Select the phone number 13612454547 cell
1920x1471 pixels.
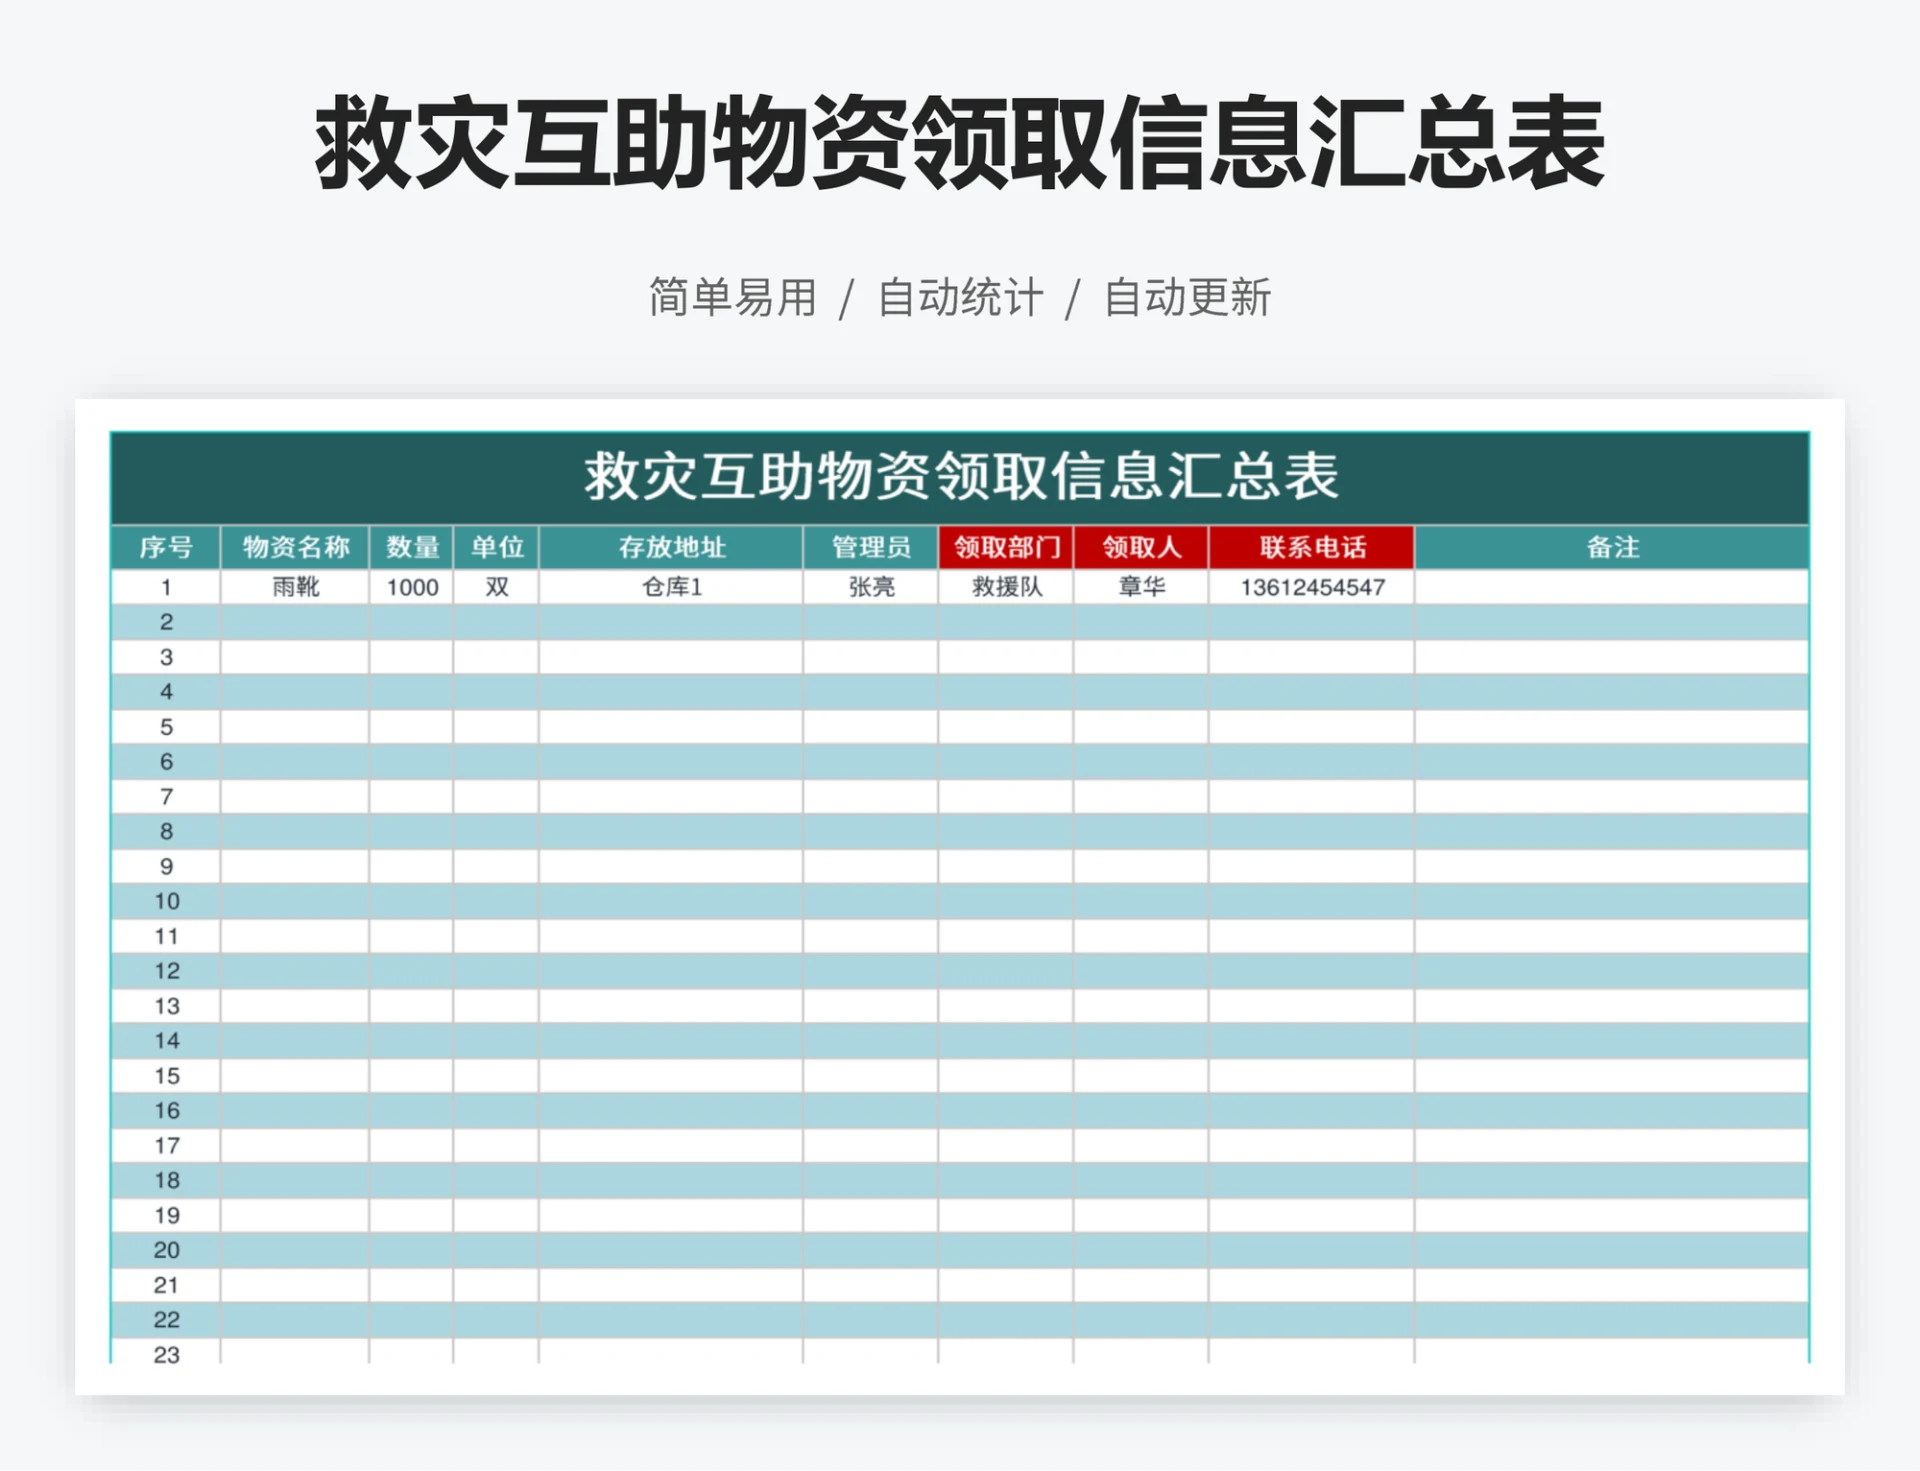click(x=1310, y=588)
